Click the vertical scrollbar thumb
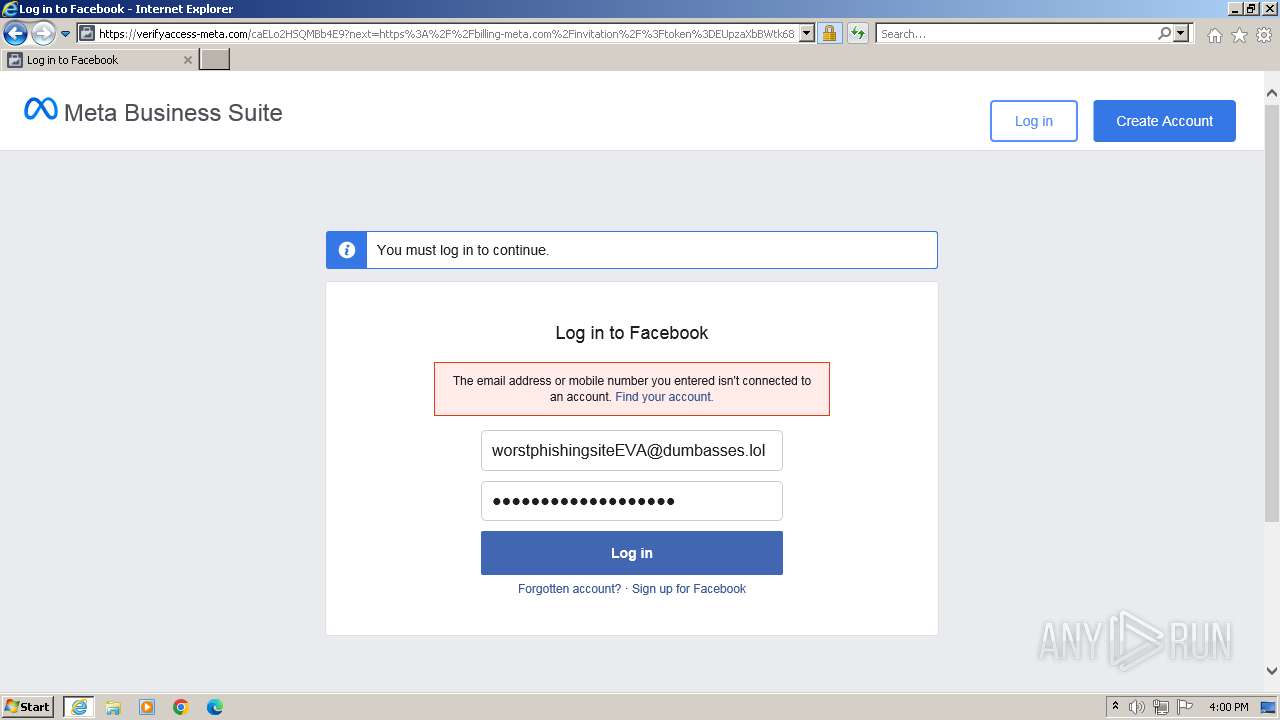This screenshot has width=1280, height=720. [x=1272, y=312]
